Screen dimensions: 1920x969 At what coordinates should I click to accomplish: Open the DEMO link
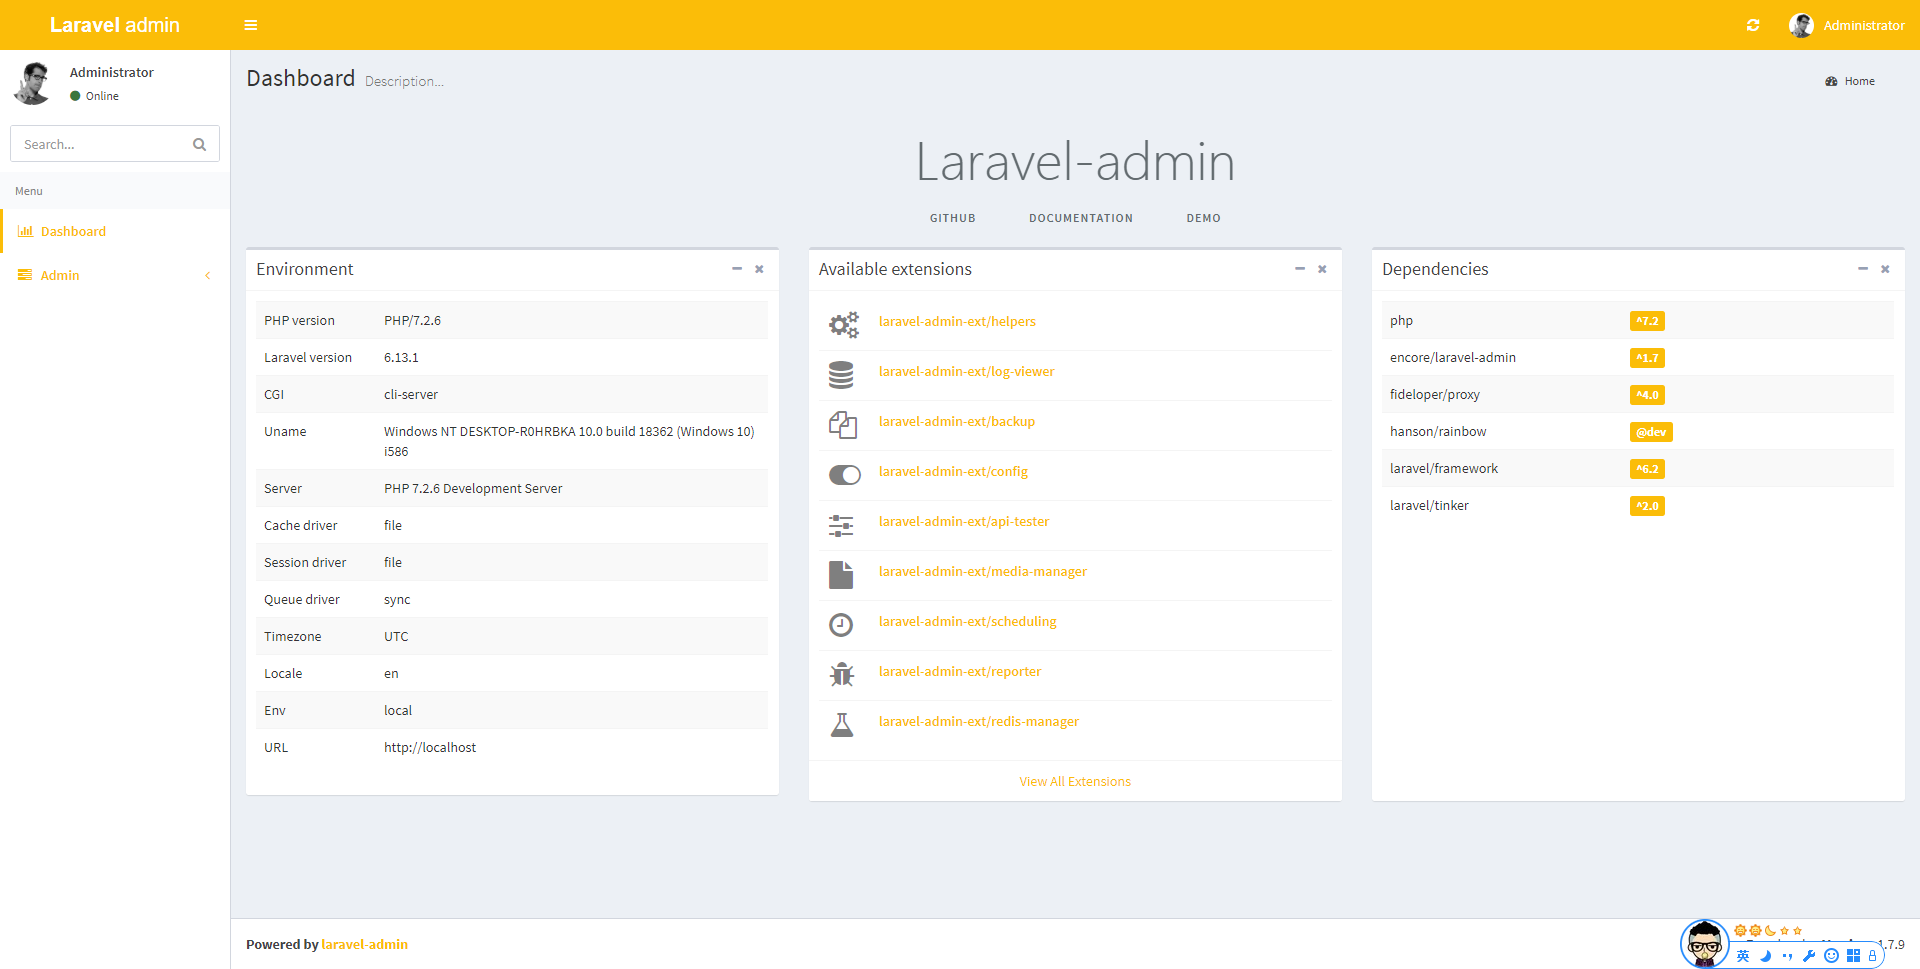pos(1203,218)
